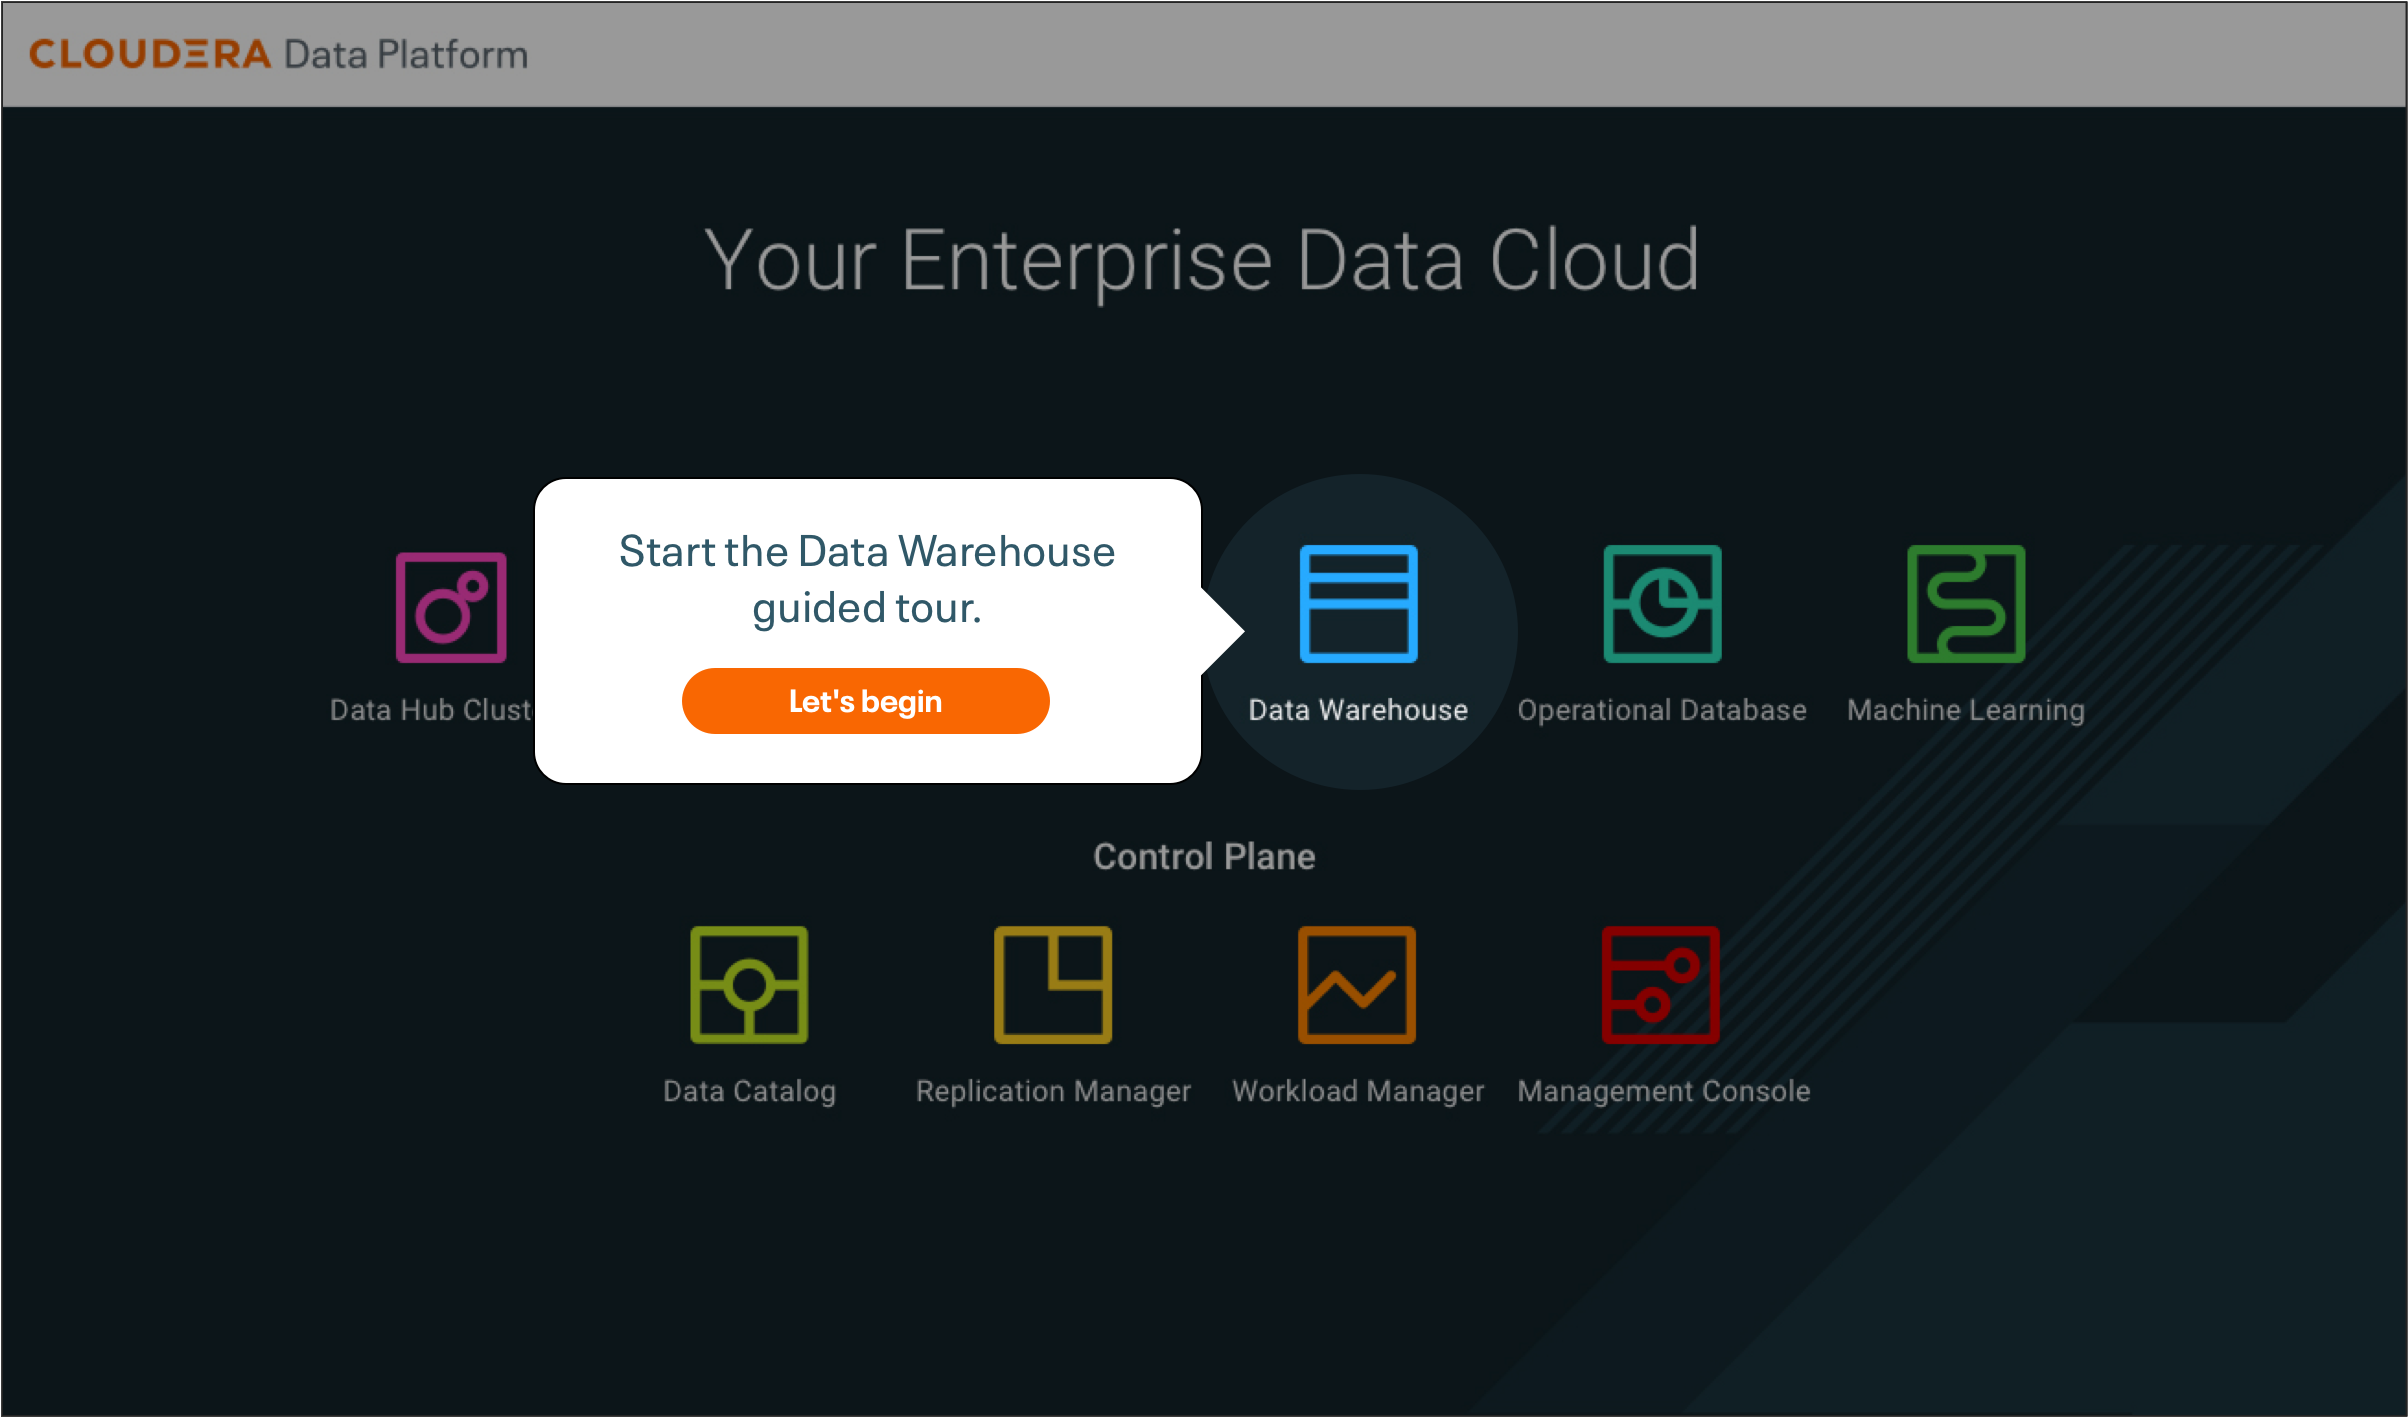This screenshot has height=1418, width=2408.
Task: Open the Replication Manager icon
Action: (x=1052, y=985)
